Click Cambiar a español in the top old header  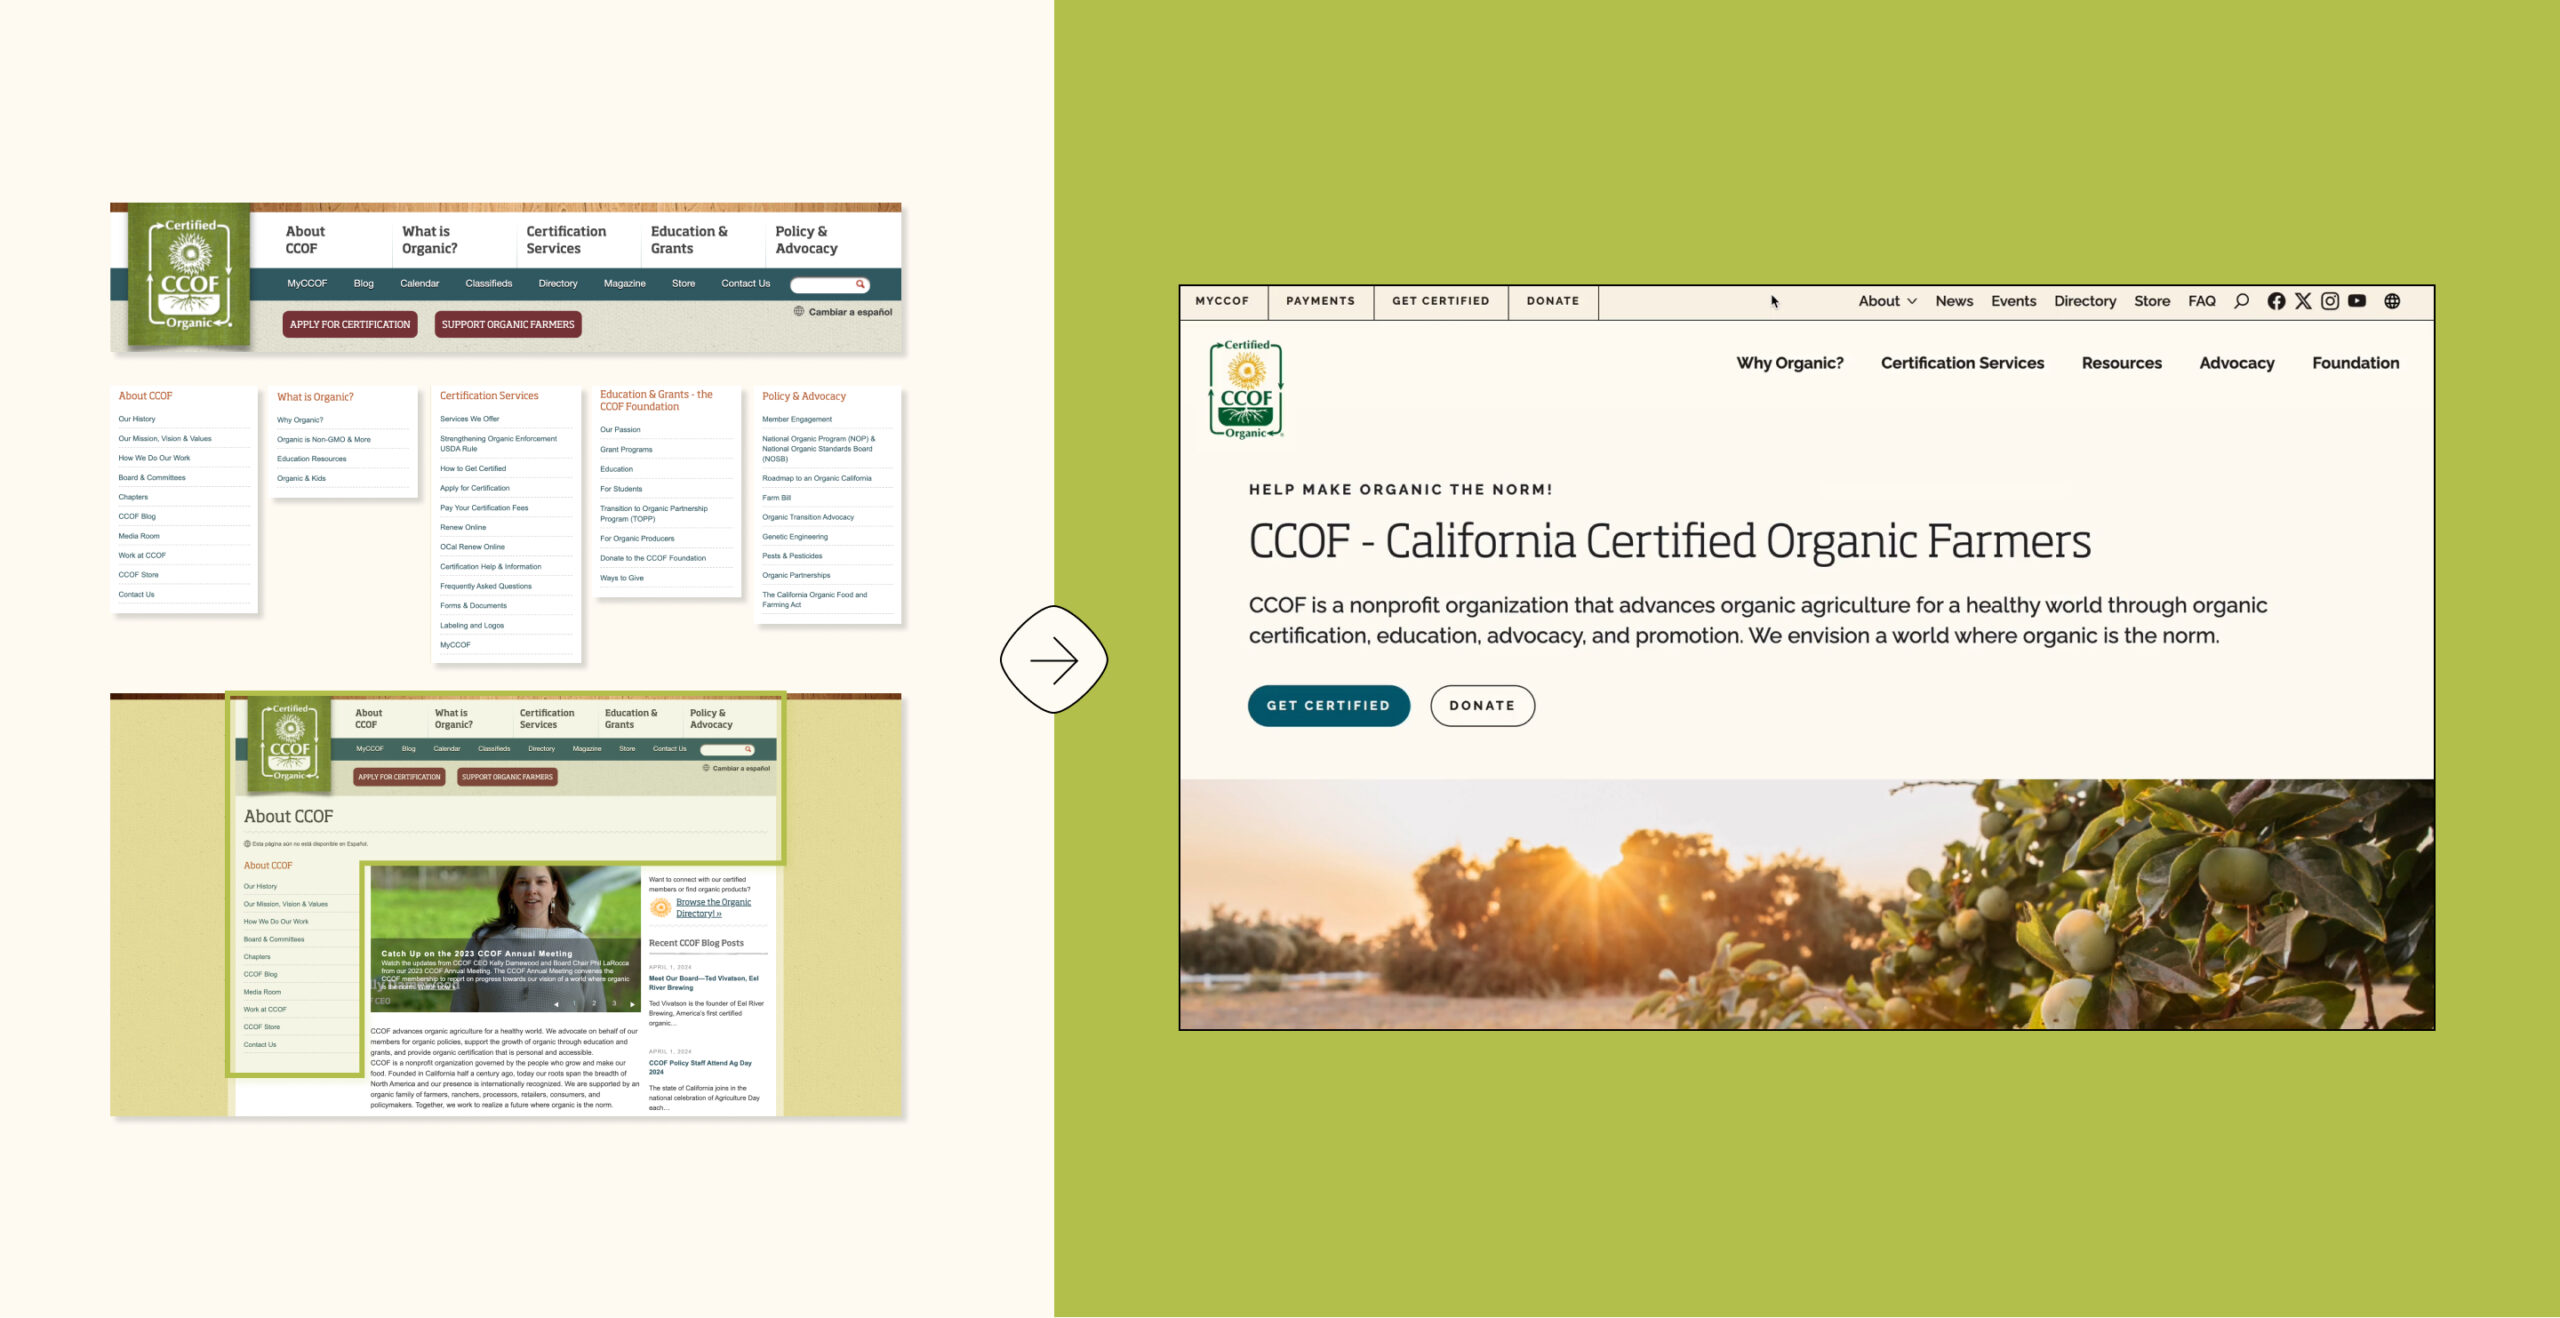[x=843, y=312]
